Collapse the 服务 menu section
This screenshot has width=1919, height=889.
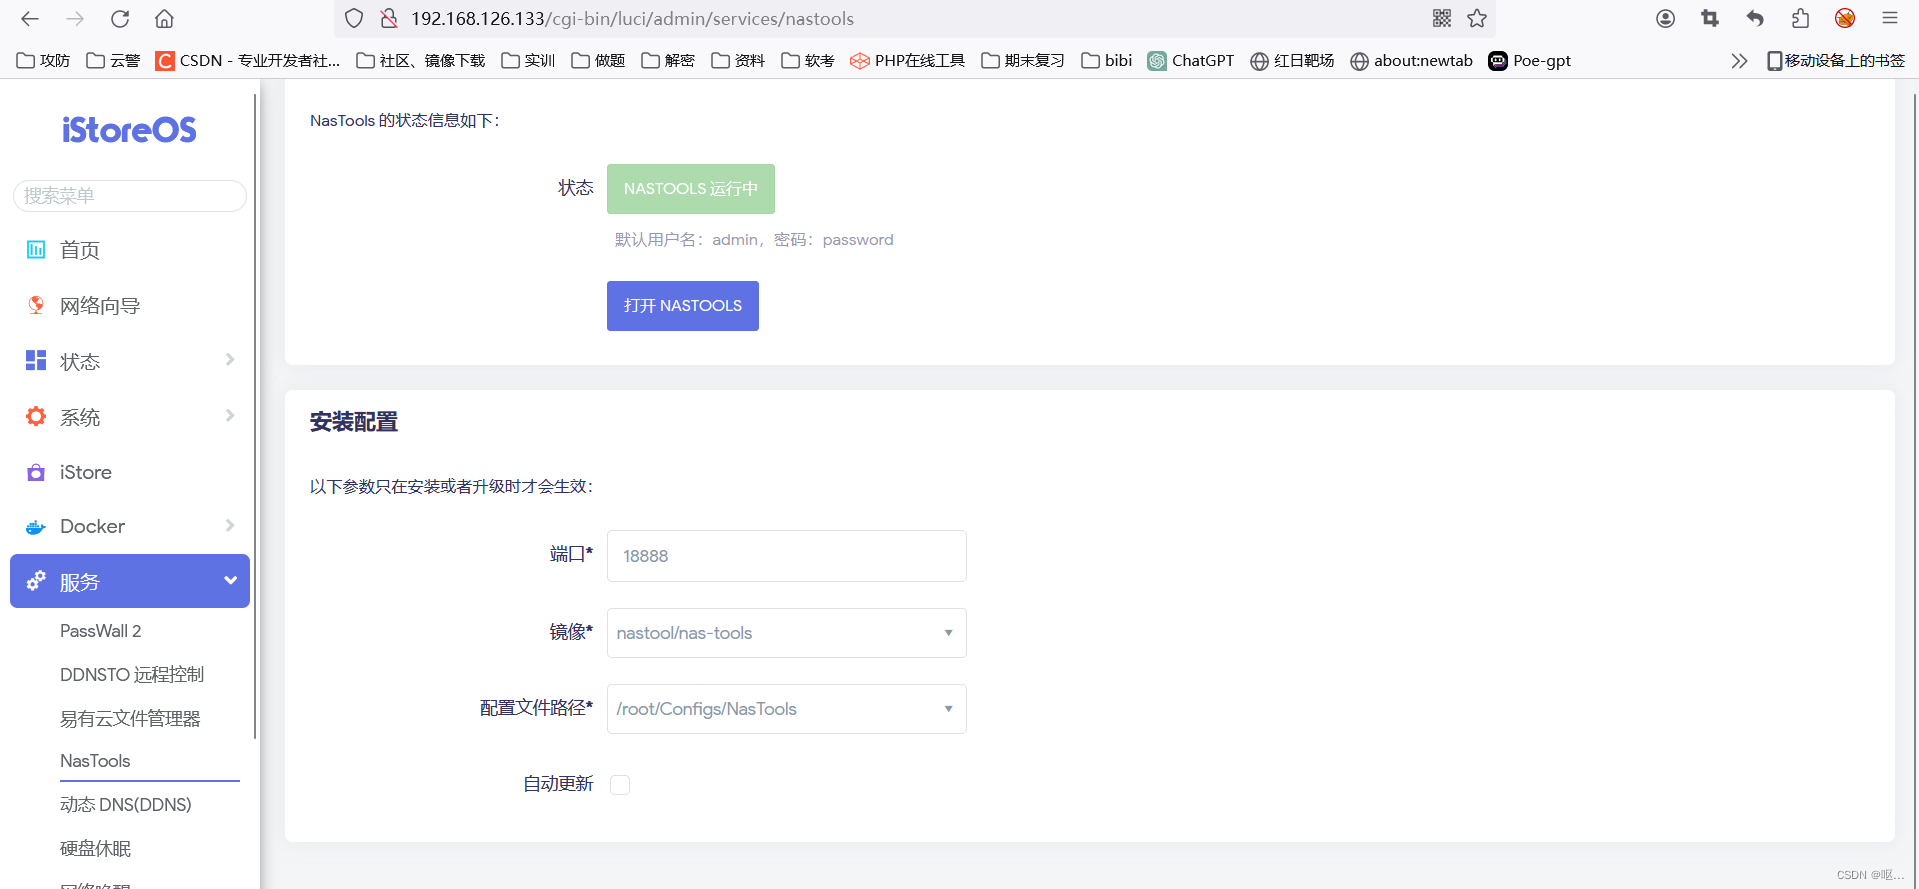pos(130,581)
